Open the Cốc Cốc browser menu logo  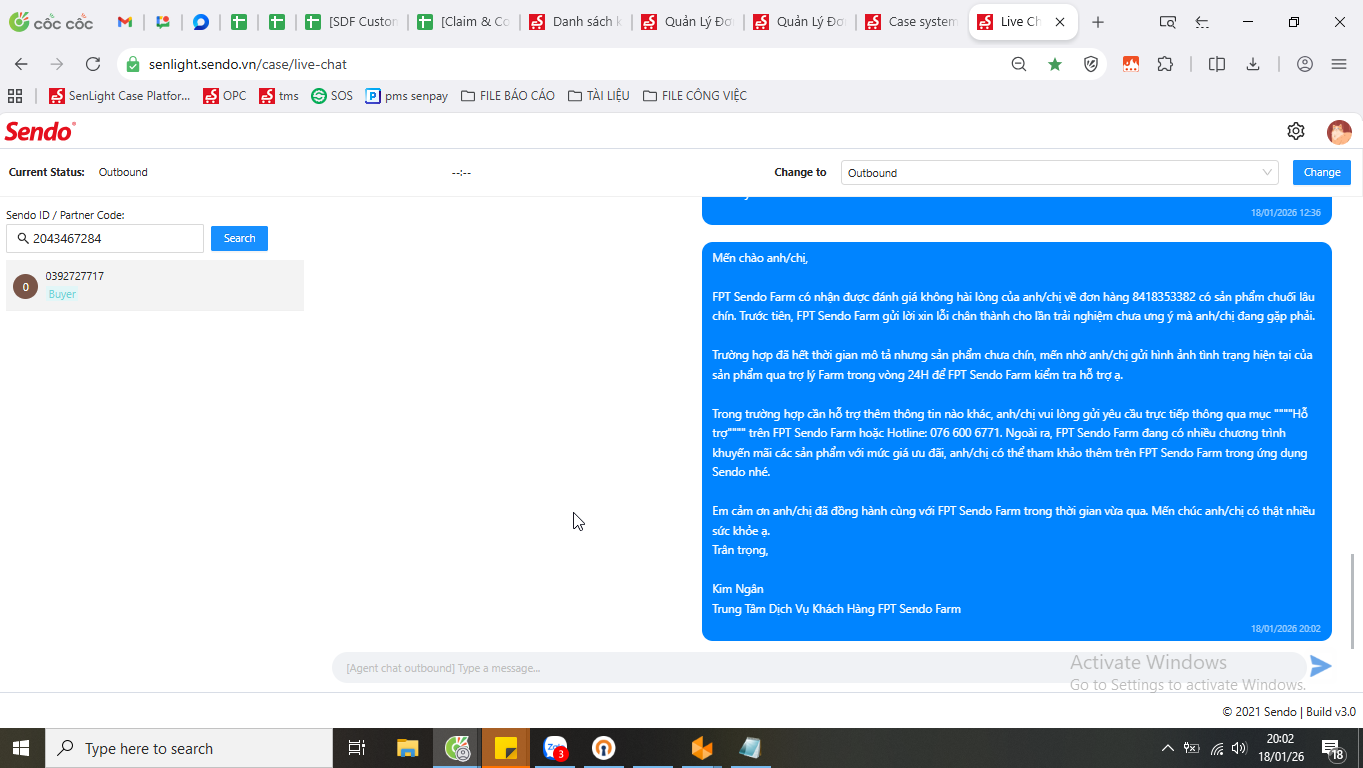point(51,22)
